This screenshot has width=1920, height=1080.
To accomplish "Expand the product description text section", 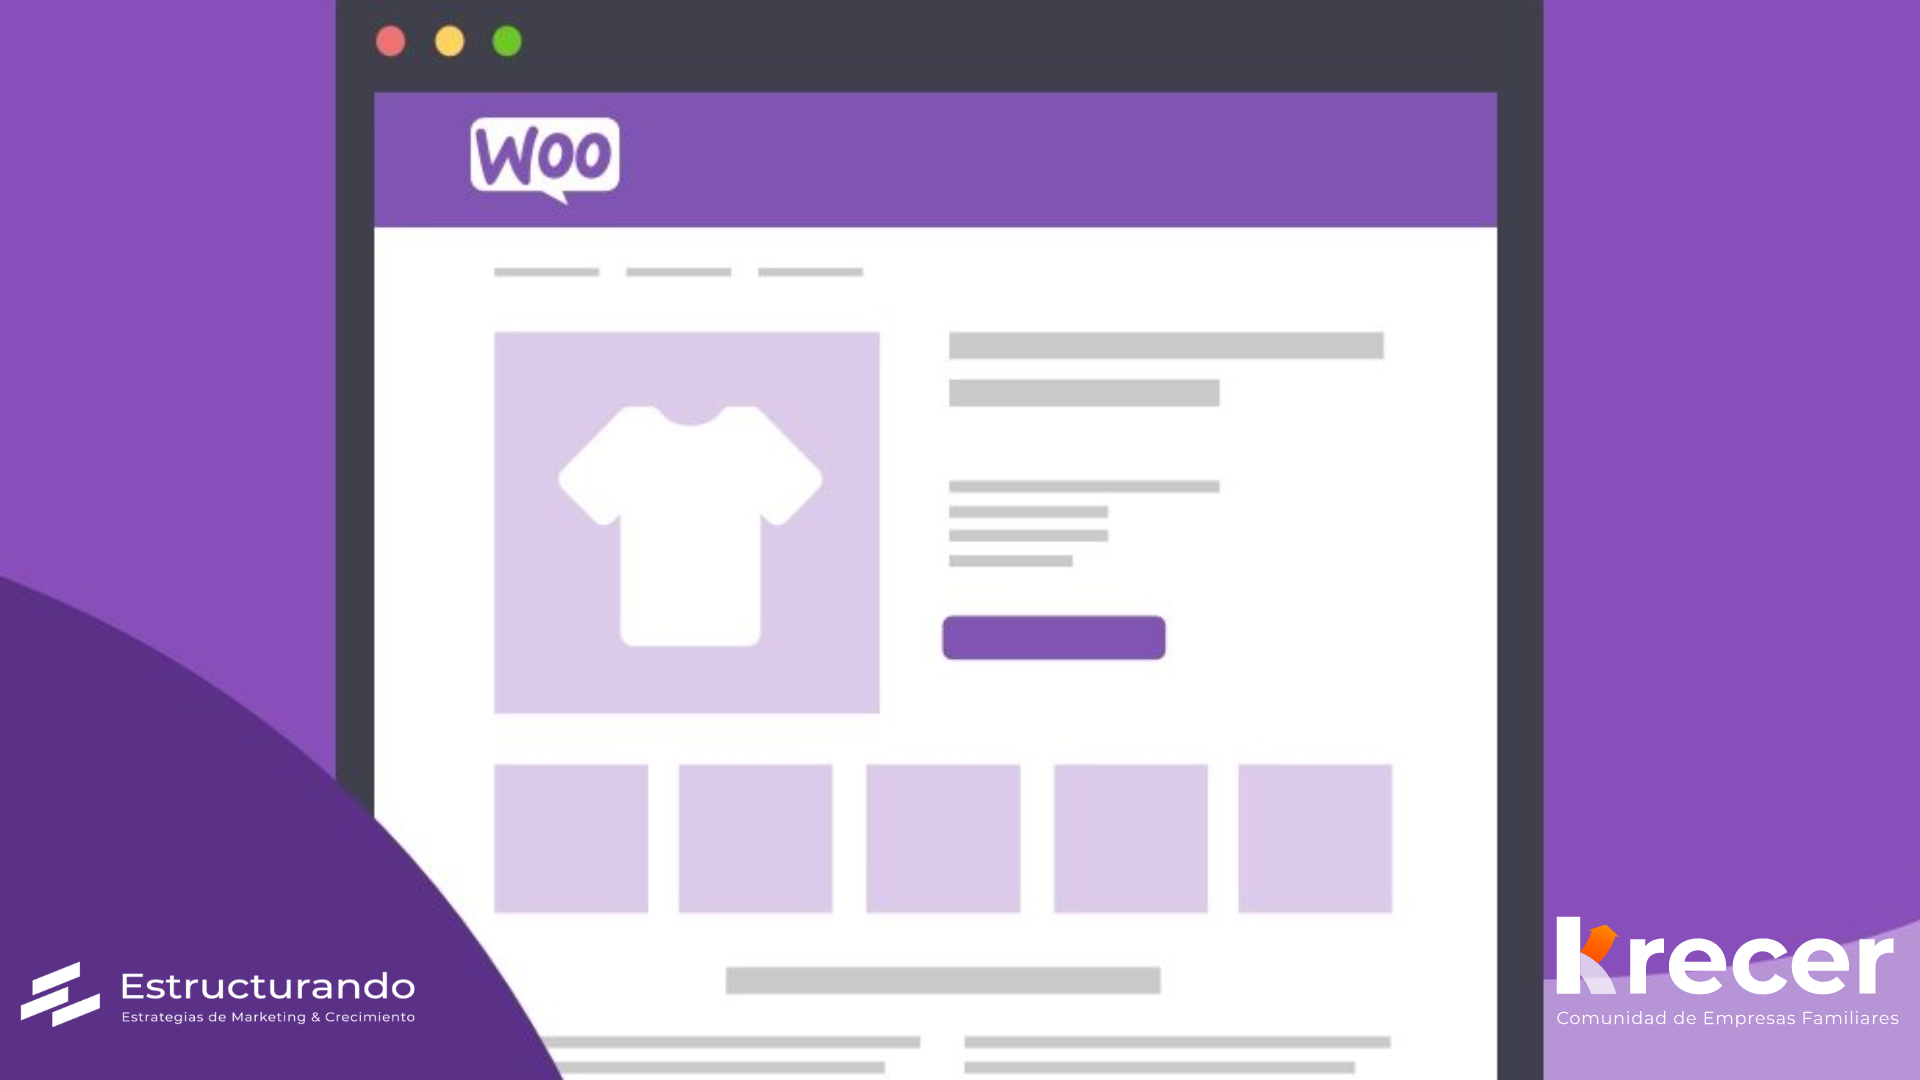I will coord(1081,521).
